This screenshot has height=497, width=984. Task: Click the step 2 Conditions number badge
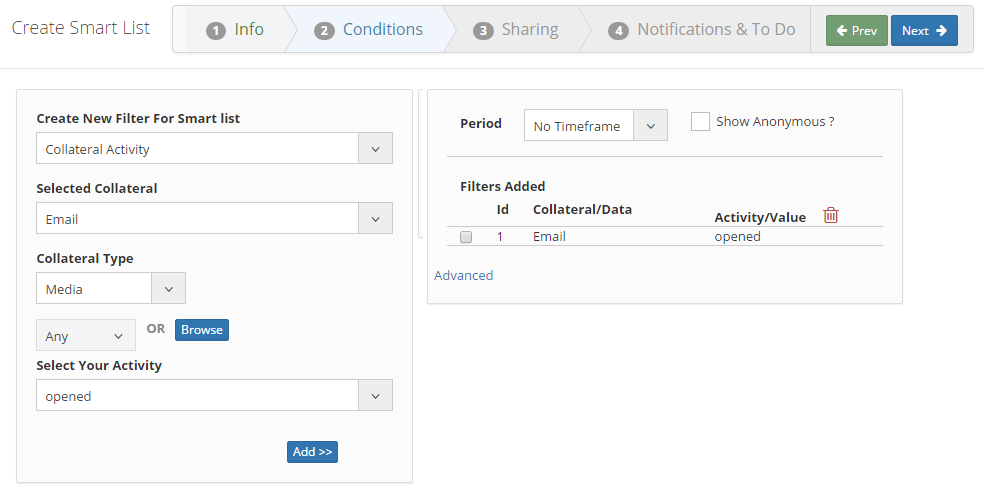click(x=324, y=31)
